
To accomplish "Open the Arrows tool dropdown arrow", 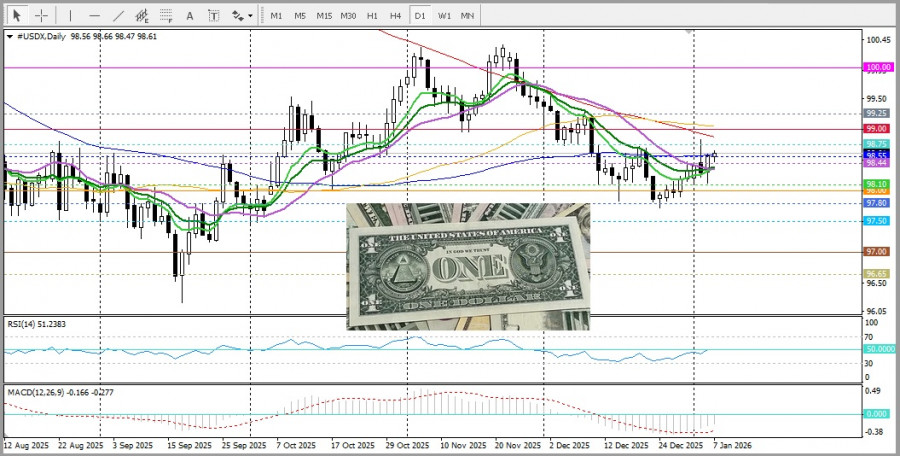I will tap(250, 16).
